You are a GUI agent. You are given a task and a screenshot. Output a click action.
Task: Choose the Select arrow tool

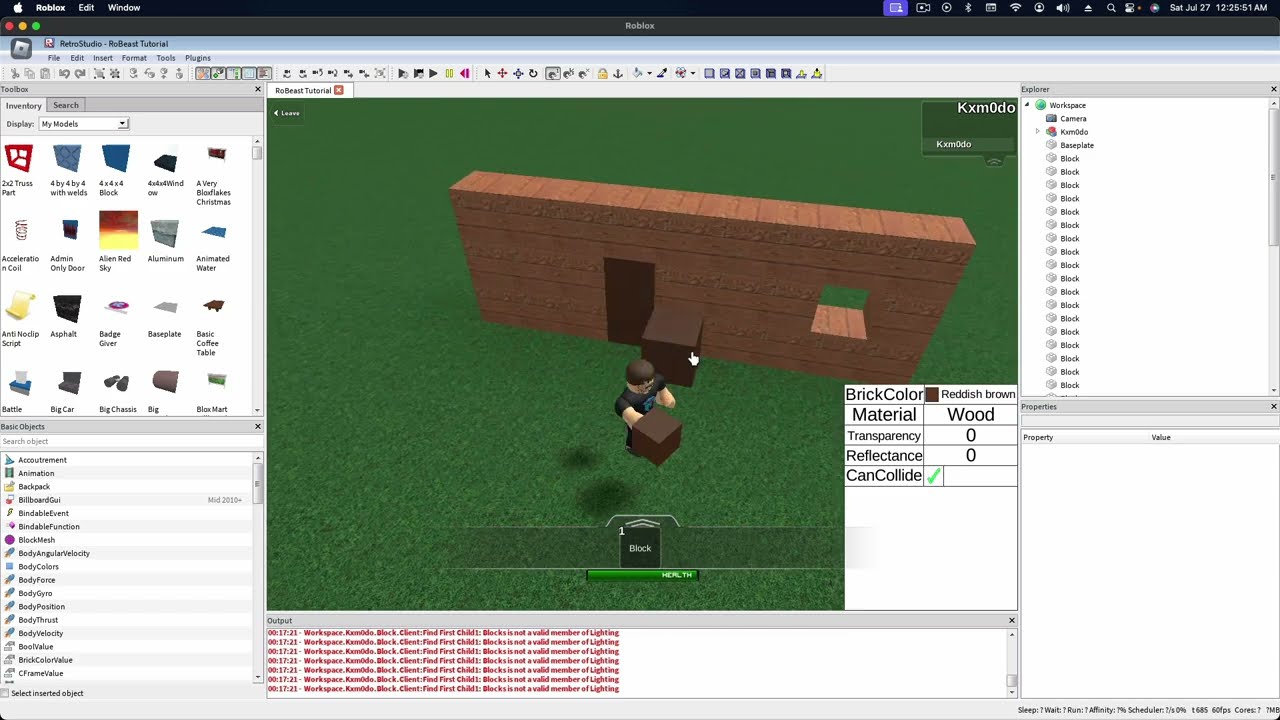(x=488, y=73)
